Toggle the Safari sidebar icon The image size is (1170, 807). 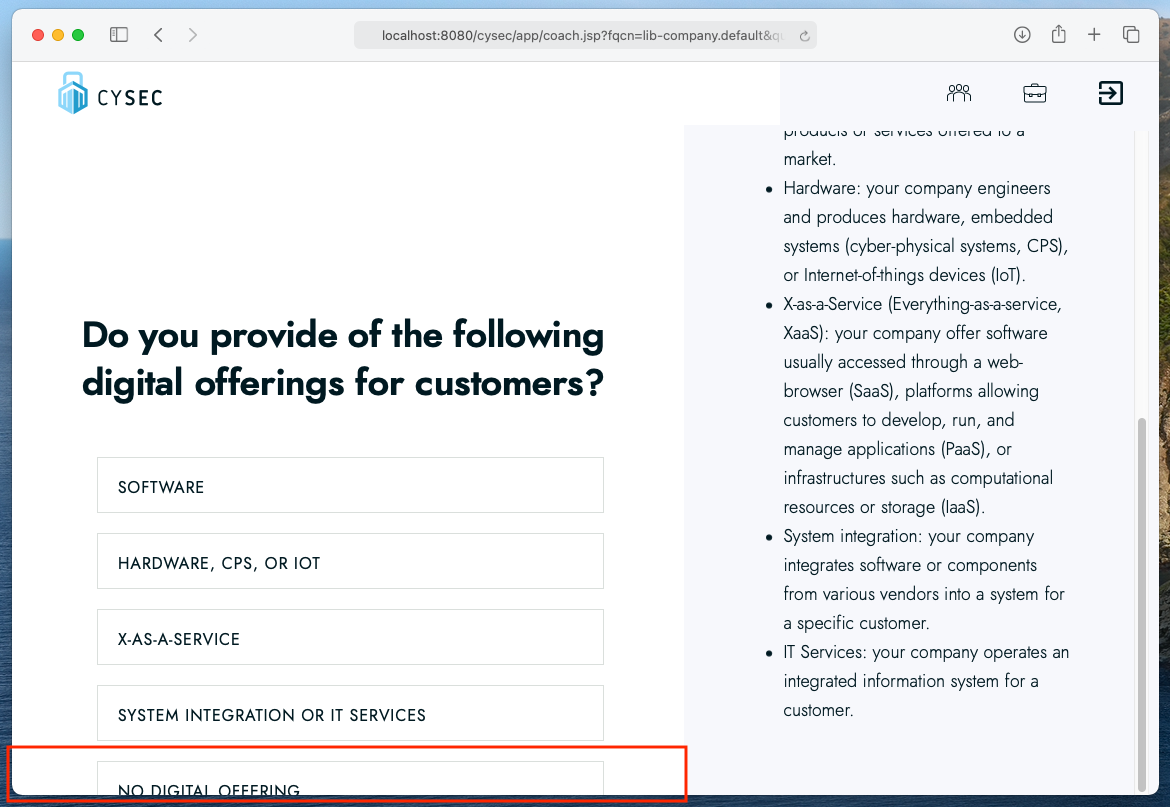pyautogui.click(x=118, y=33)
